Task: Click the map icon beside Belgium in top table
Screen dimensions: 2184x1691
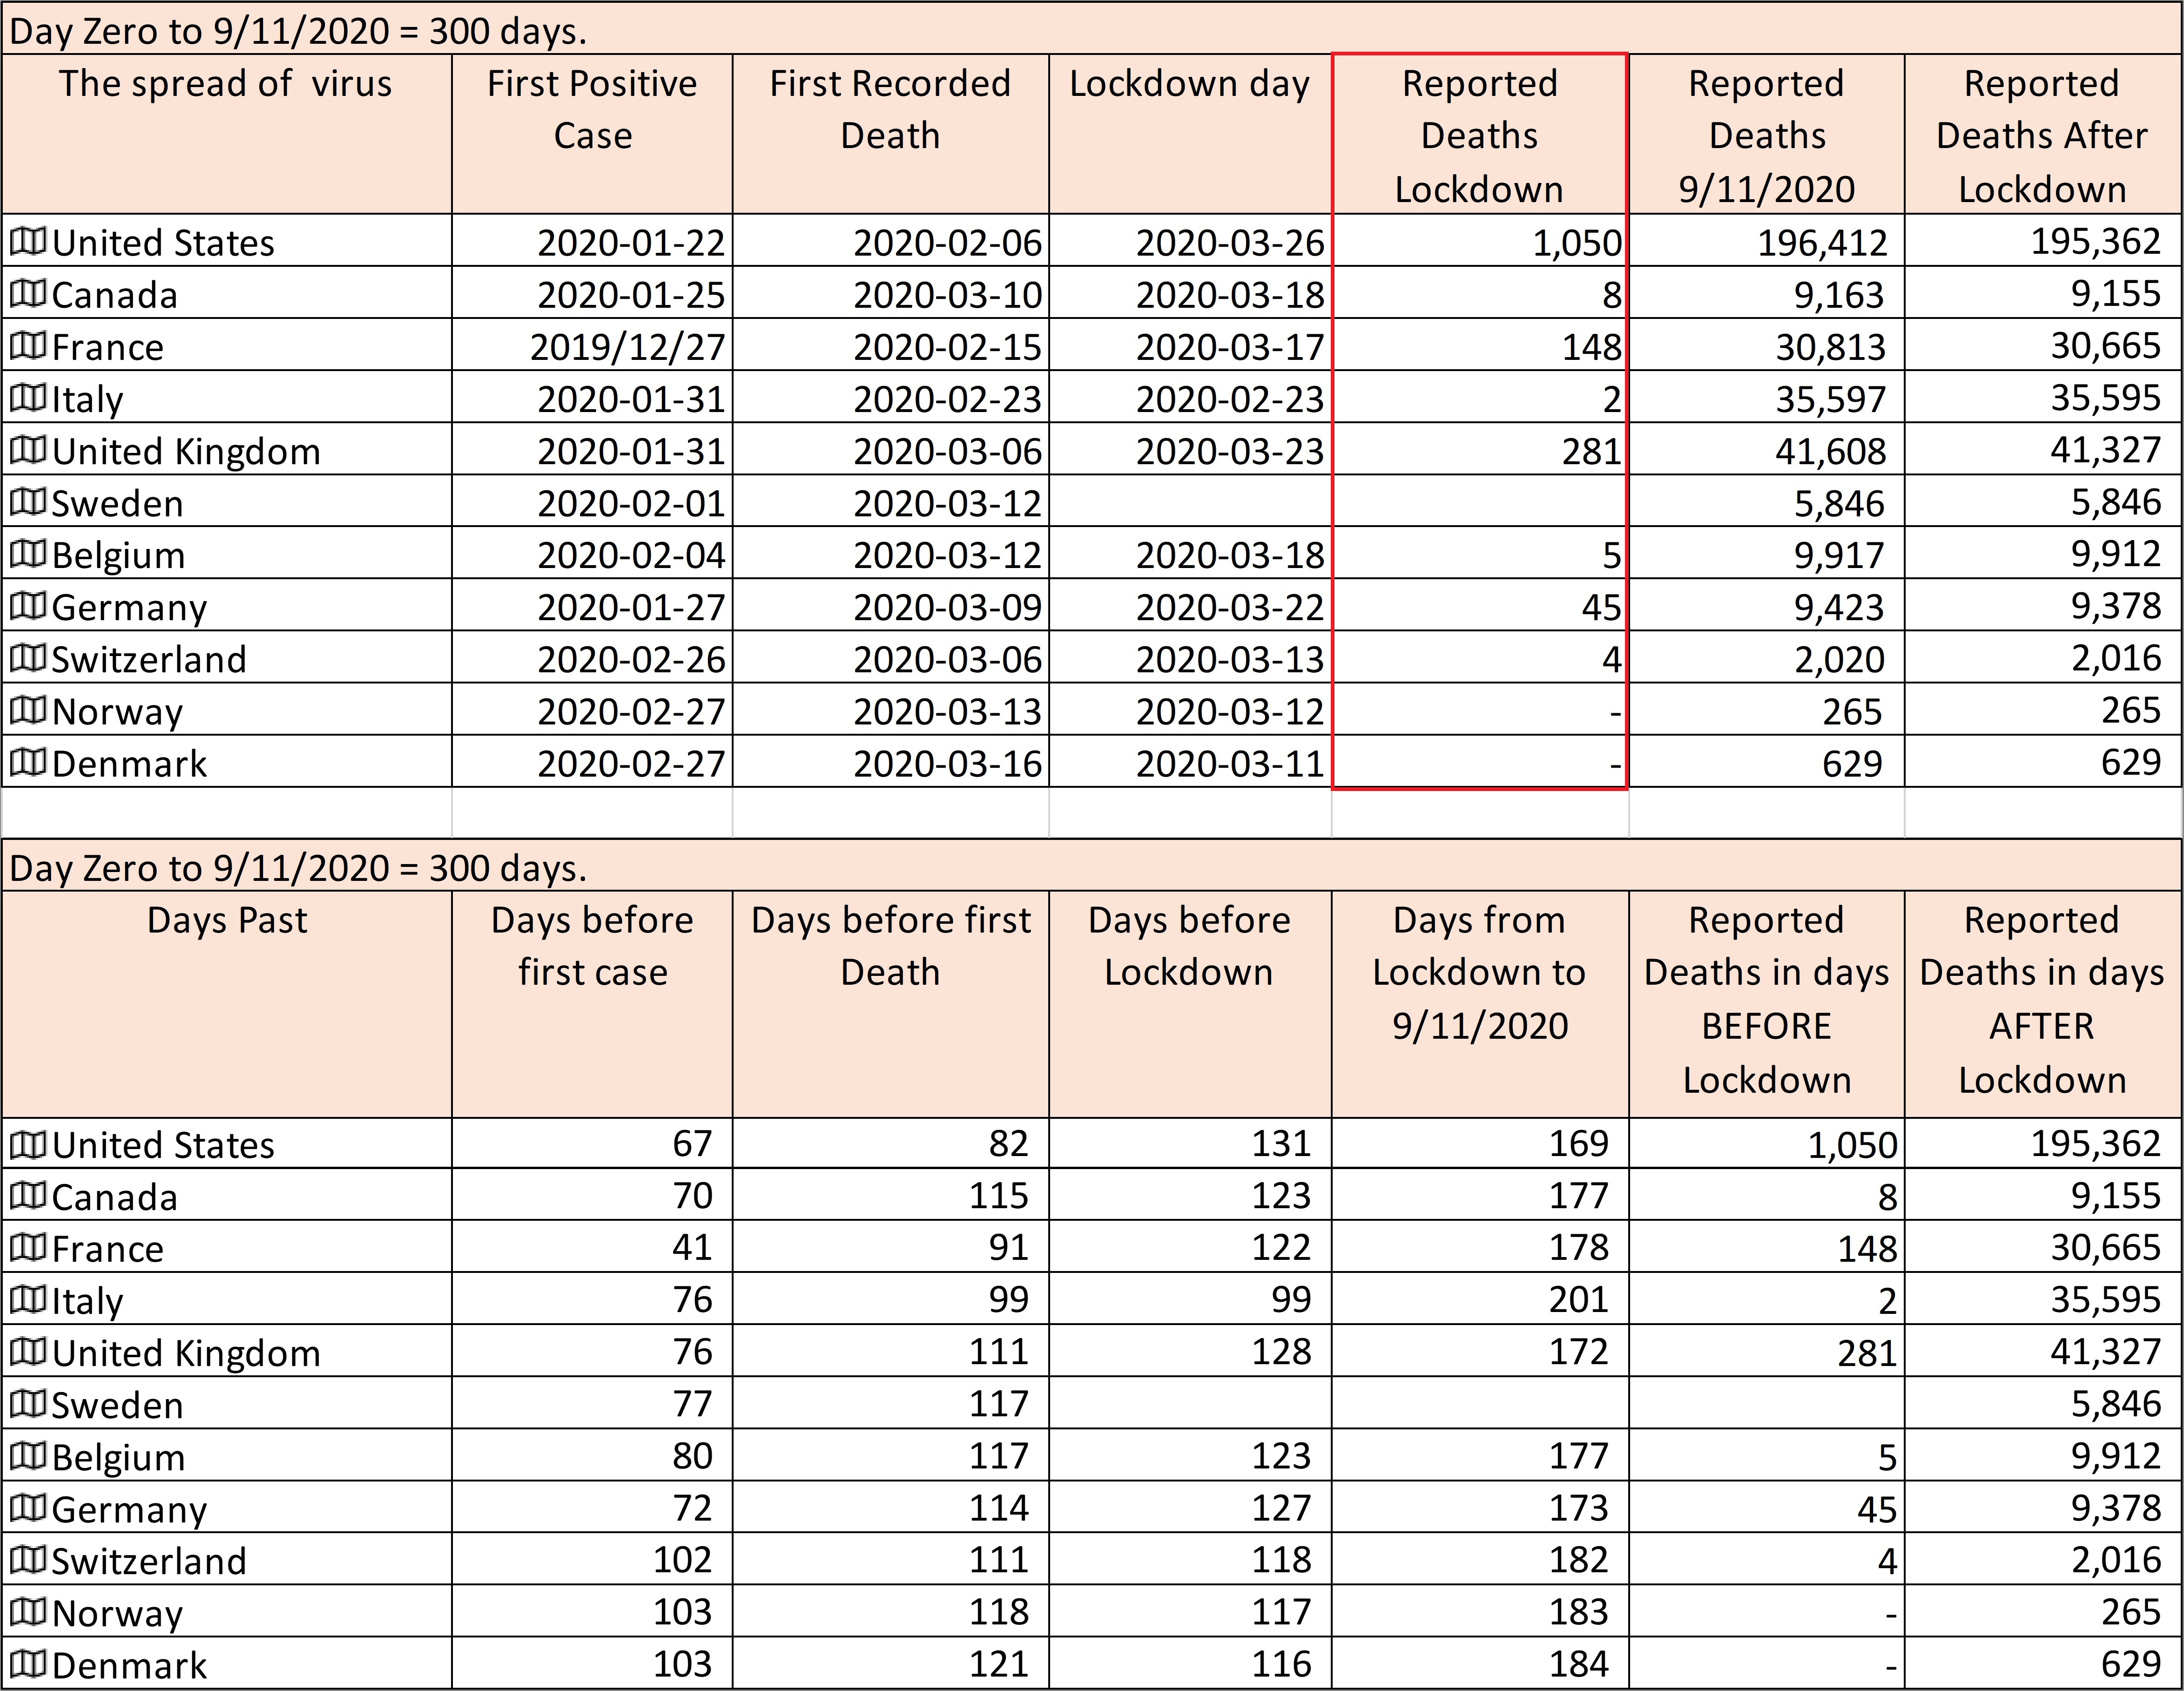Action: (x=28, y=553)
